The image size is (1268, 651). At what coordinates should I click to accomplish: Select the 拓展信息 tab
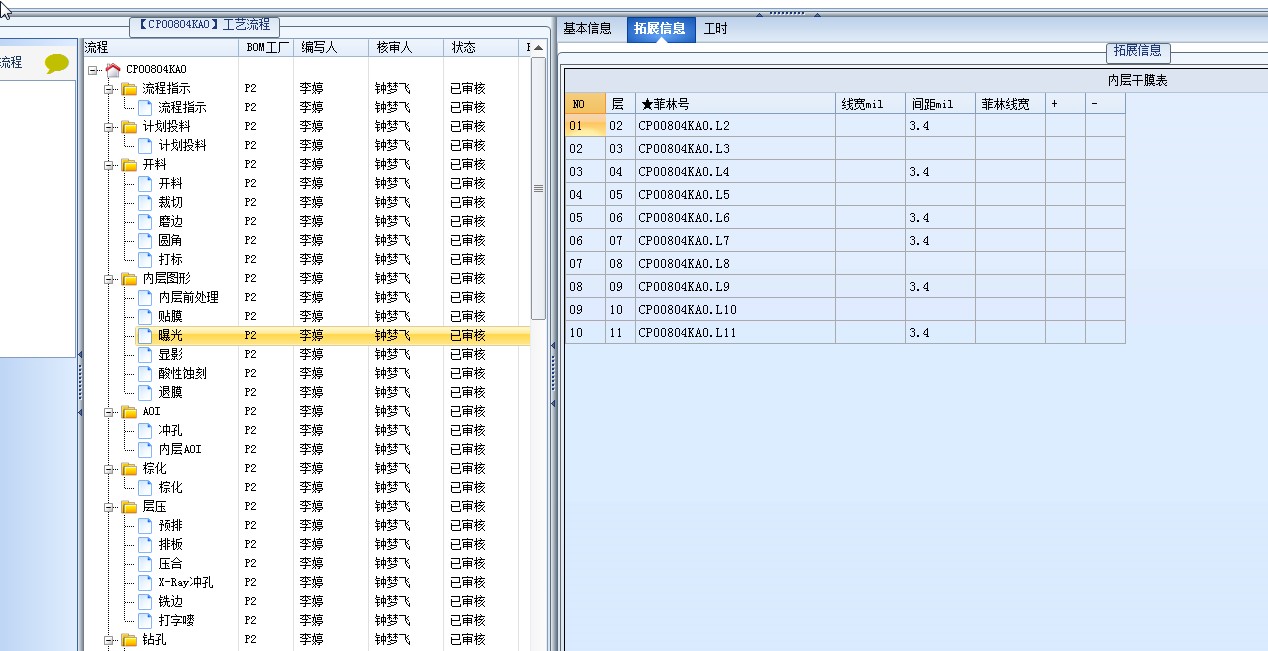(x=661, y=29)
